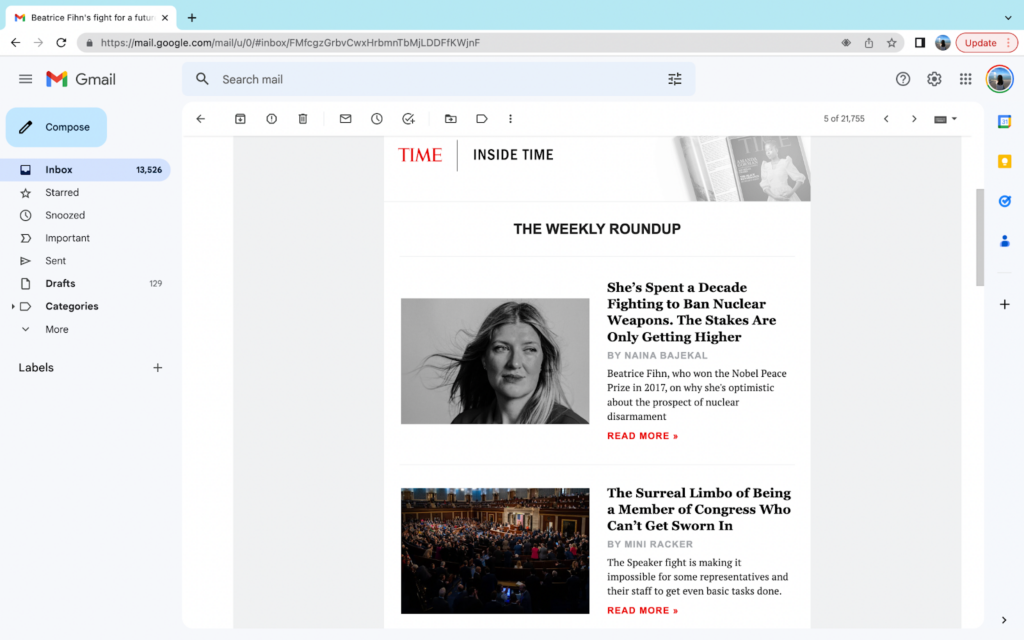Viewport: 1024px width, 640px height.
Task: Click Update Chrome button
Action: pyautogui.click(x=986, y=43)
